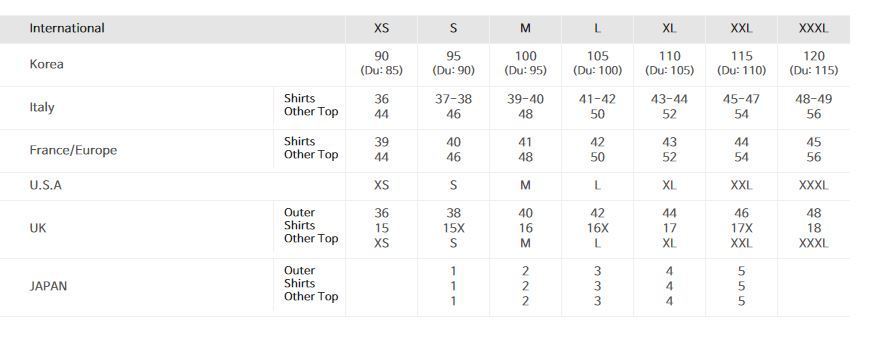Image resolution: width=880 pixels, height=364 pixels.
Task: Click the JAPAN row label
Action: coord(48,286)
